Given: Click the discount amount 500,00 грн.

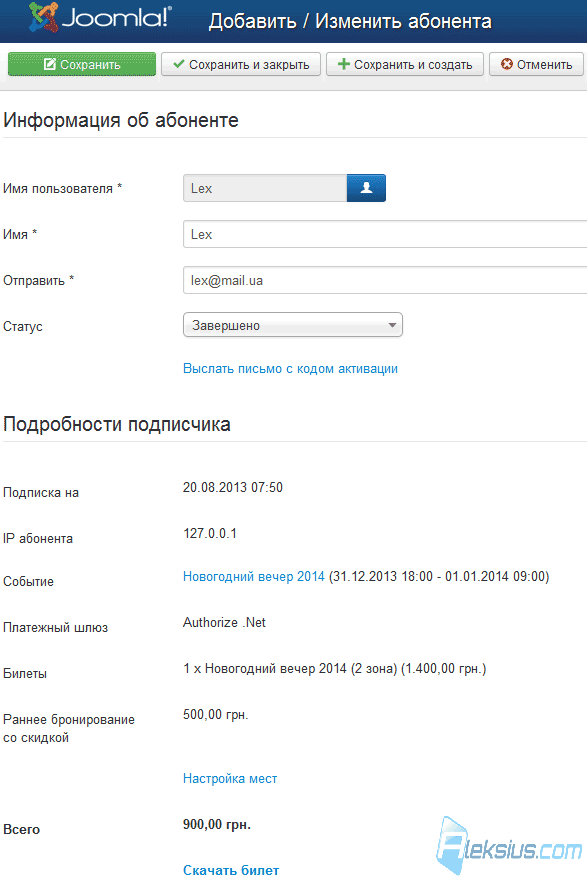Looking at the screenshot, I should pyautogui.click(x=216, y=715).
